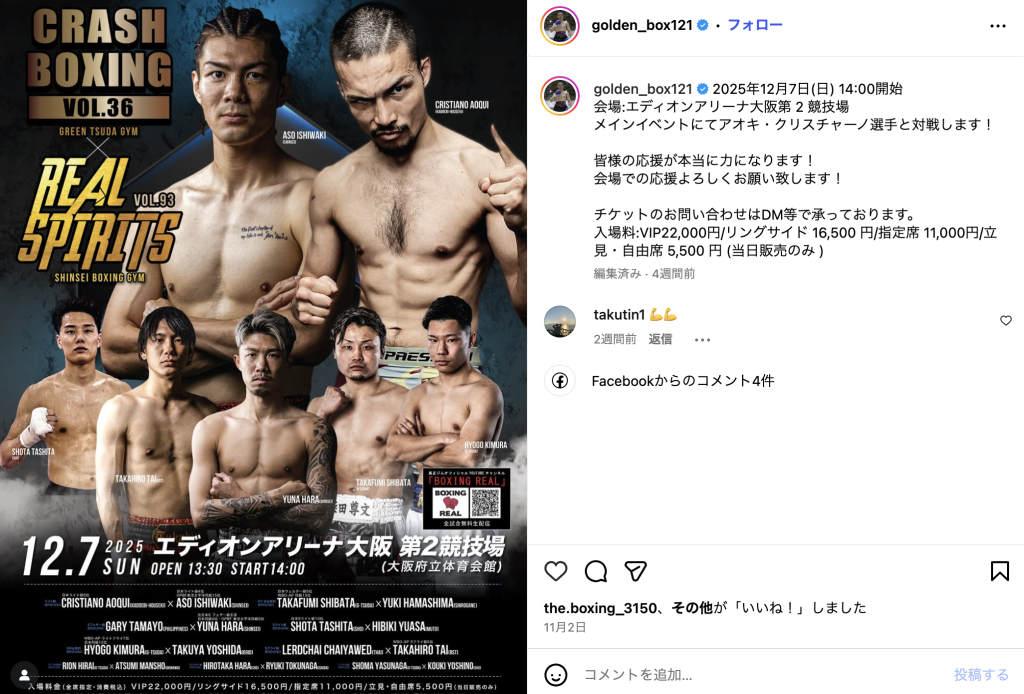The image size is (1024, 694).
Task: Like takutin1's comment with the small heart
Action: [1006, 321]
